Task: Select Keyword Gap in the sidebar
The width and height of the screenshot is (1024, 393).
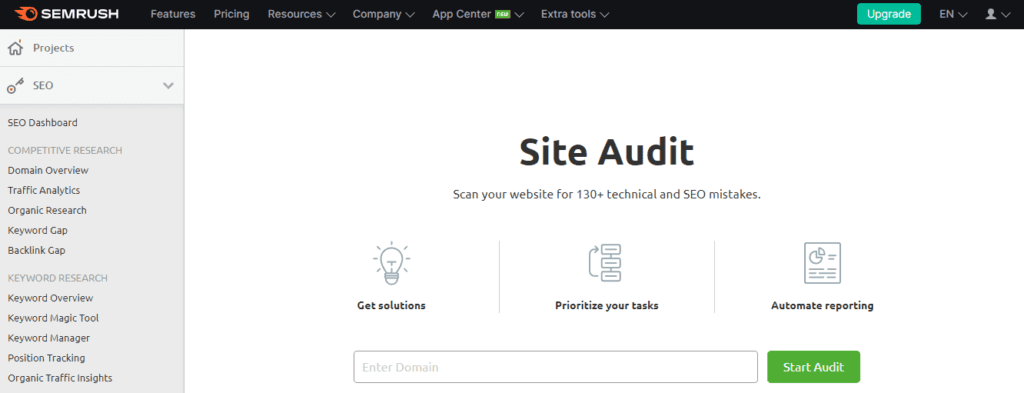Action: coord(37,230)
